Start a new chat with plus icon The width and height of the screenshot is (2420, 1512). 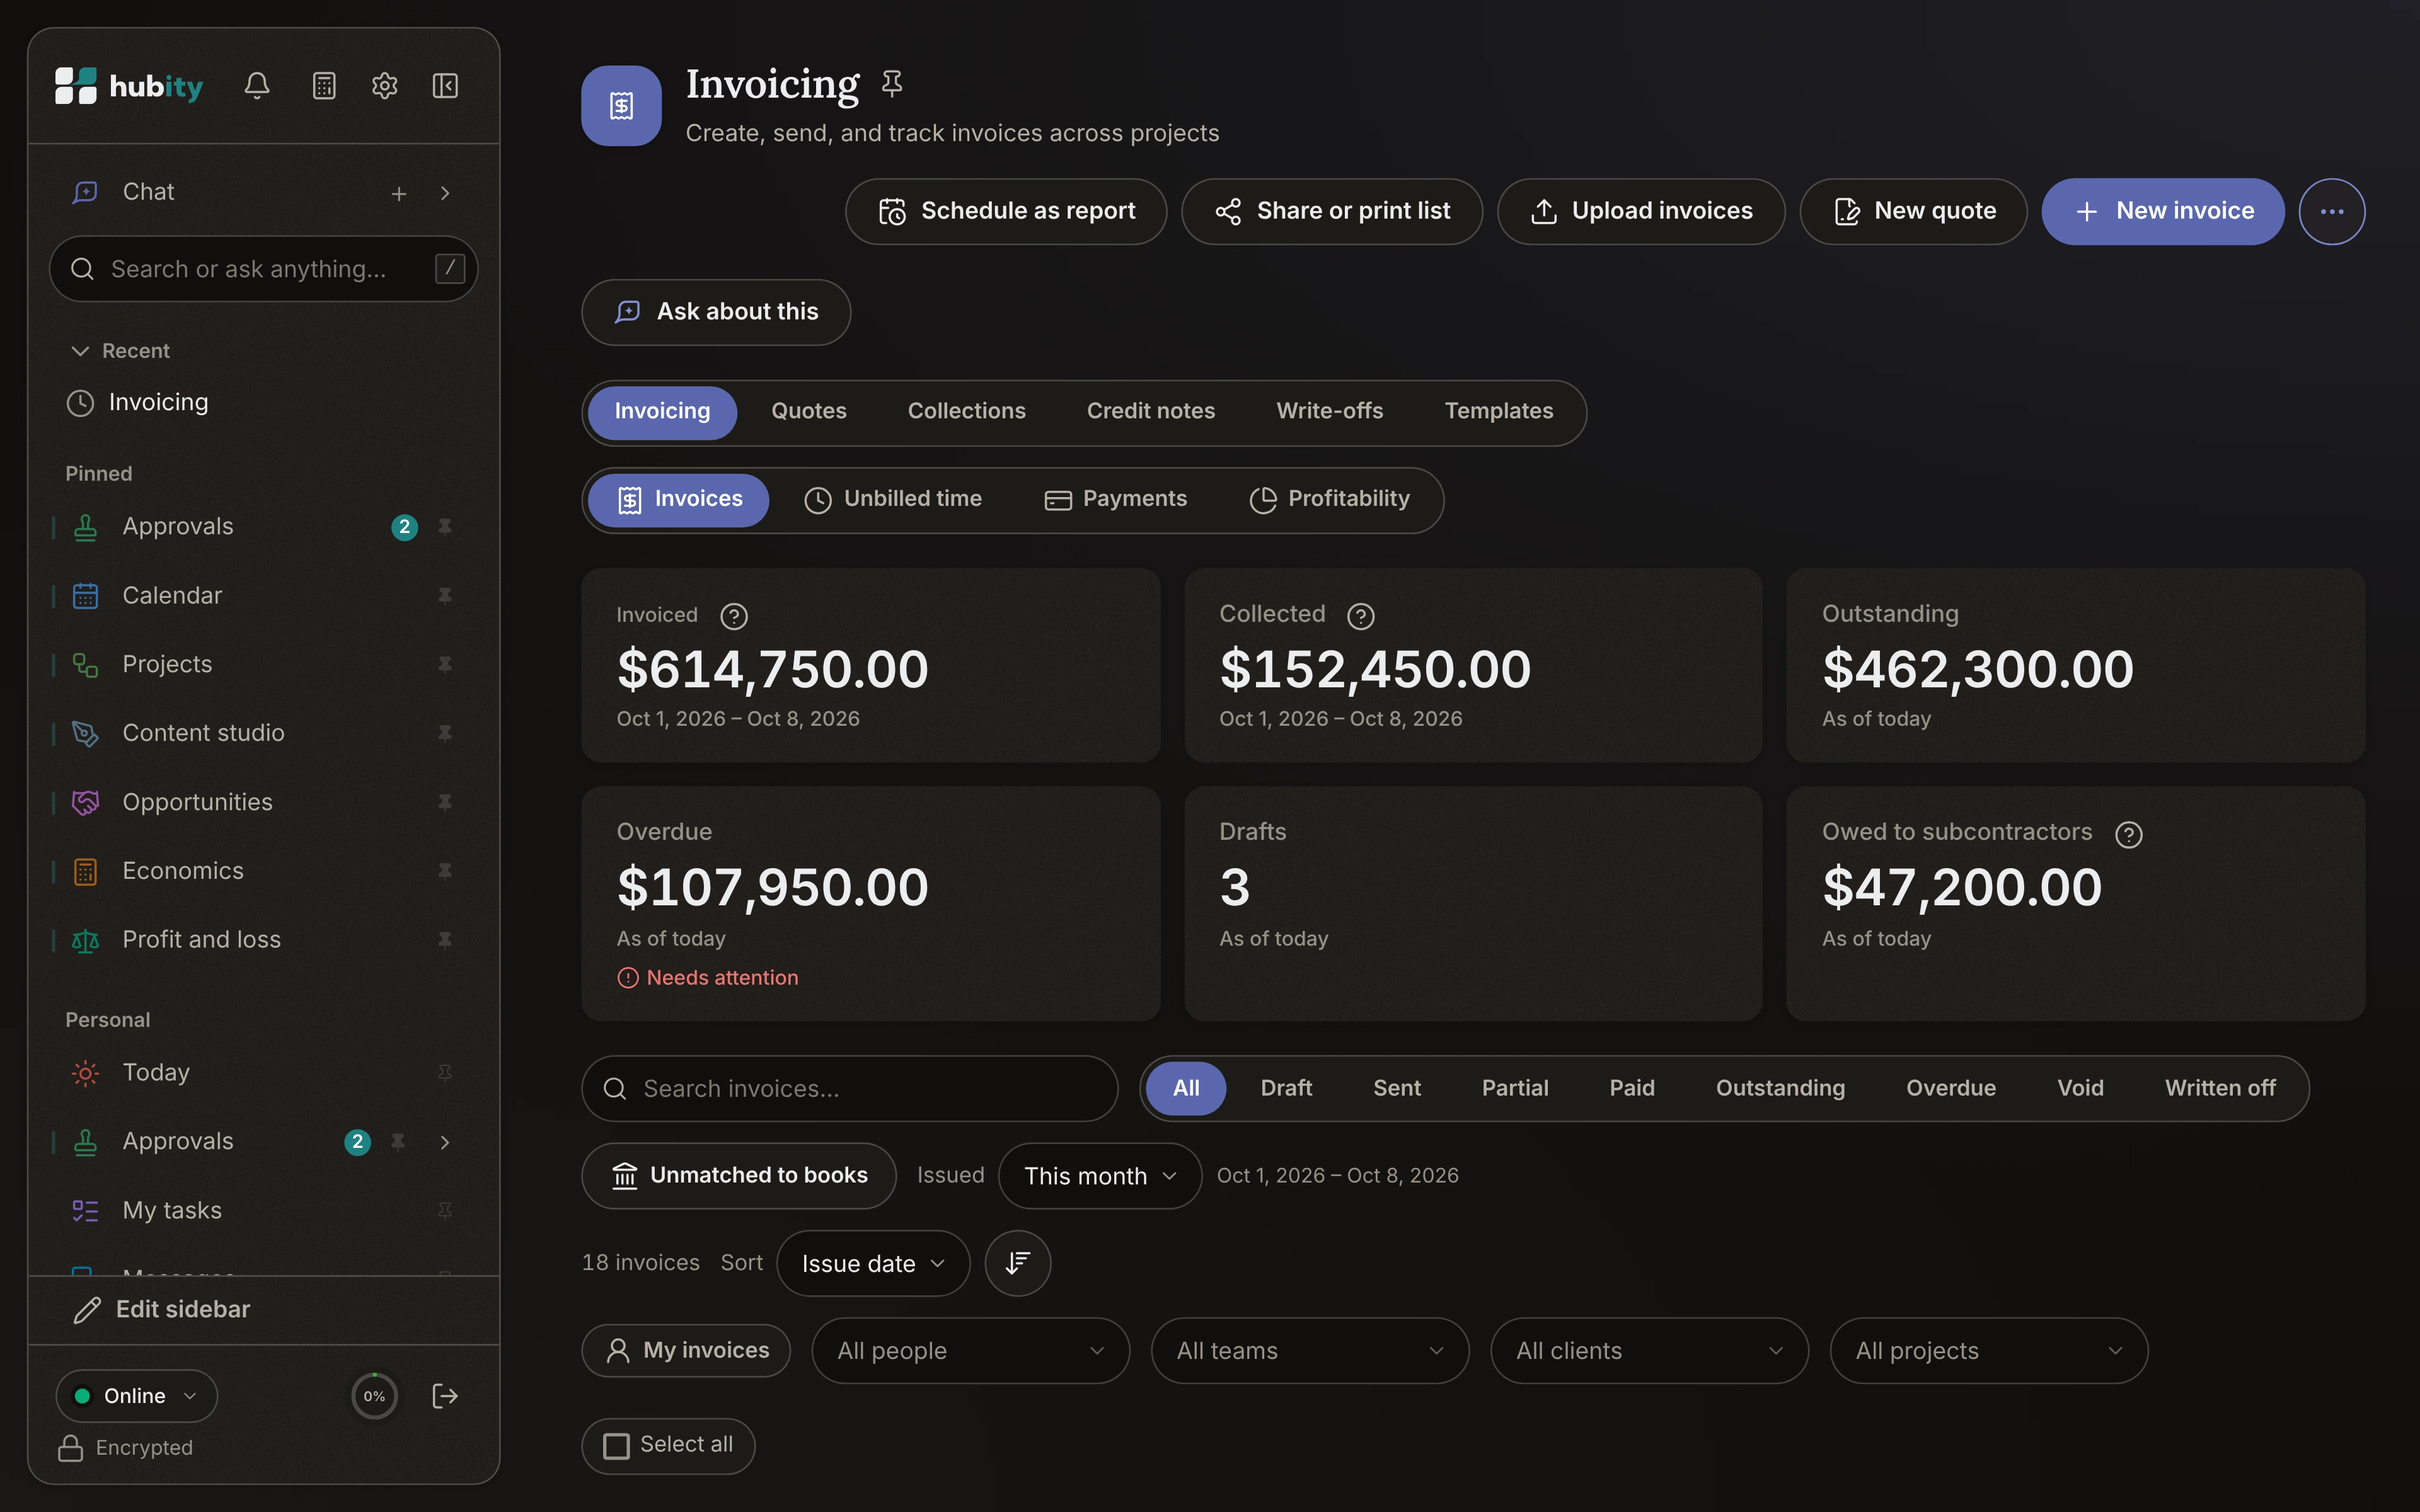399,193
